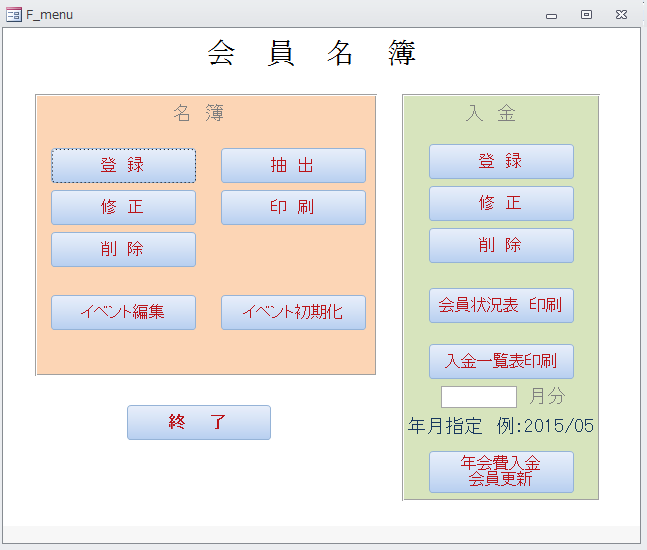Click 登録 button in 入金 panel

tap(501, 162)
